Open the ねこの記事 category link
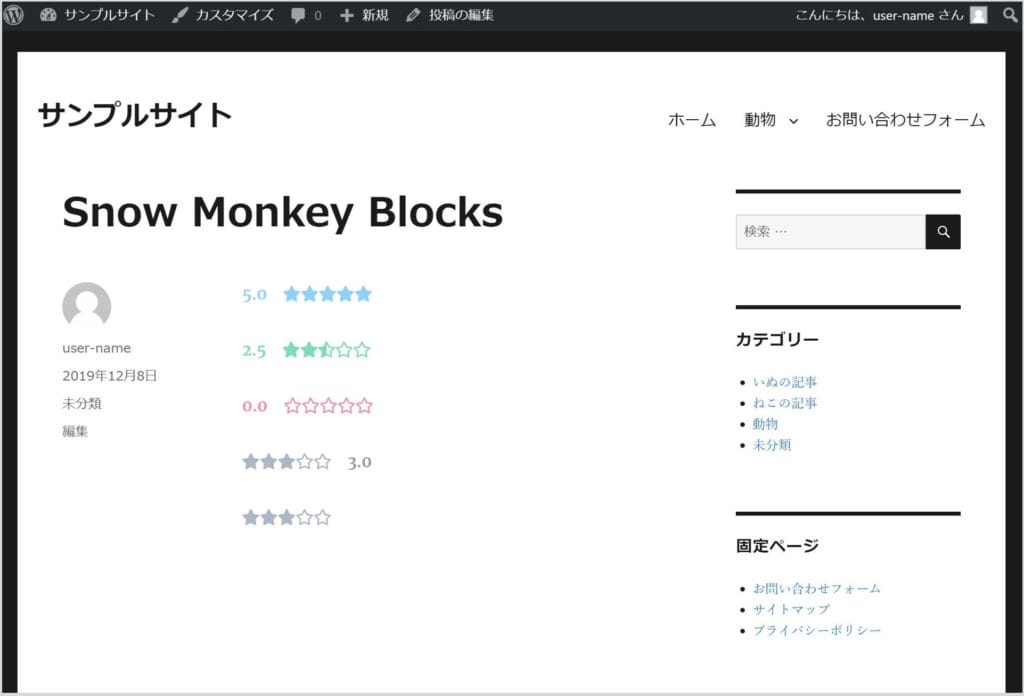Screen dimensions: 1024x696 pyautogui.click(x=785, y=403)
